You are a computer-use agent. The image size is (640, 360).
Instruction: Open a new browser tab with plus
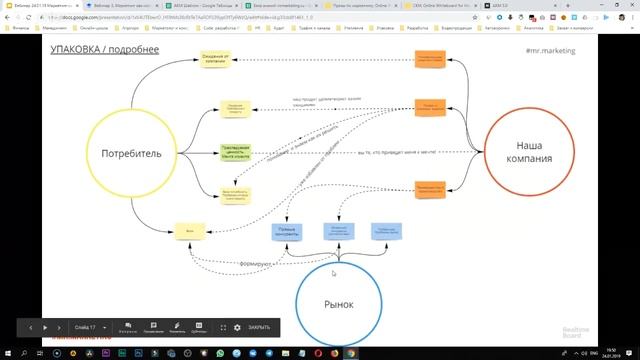click(x=568, y=6)
